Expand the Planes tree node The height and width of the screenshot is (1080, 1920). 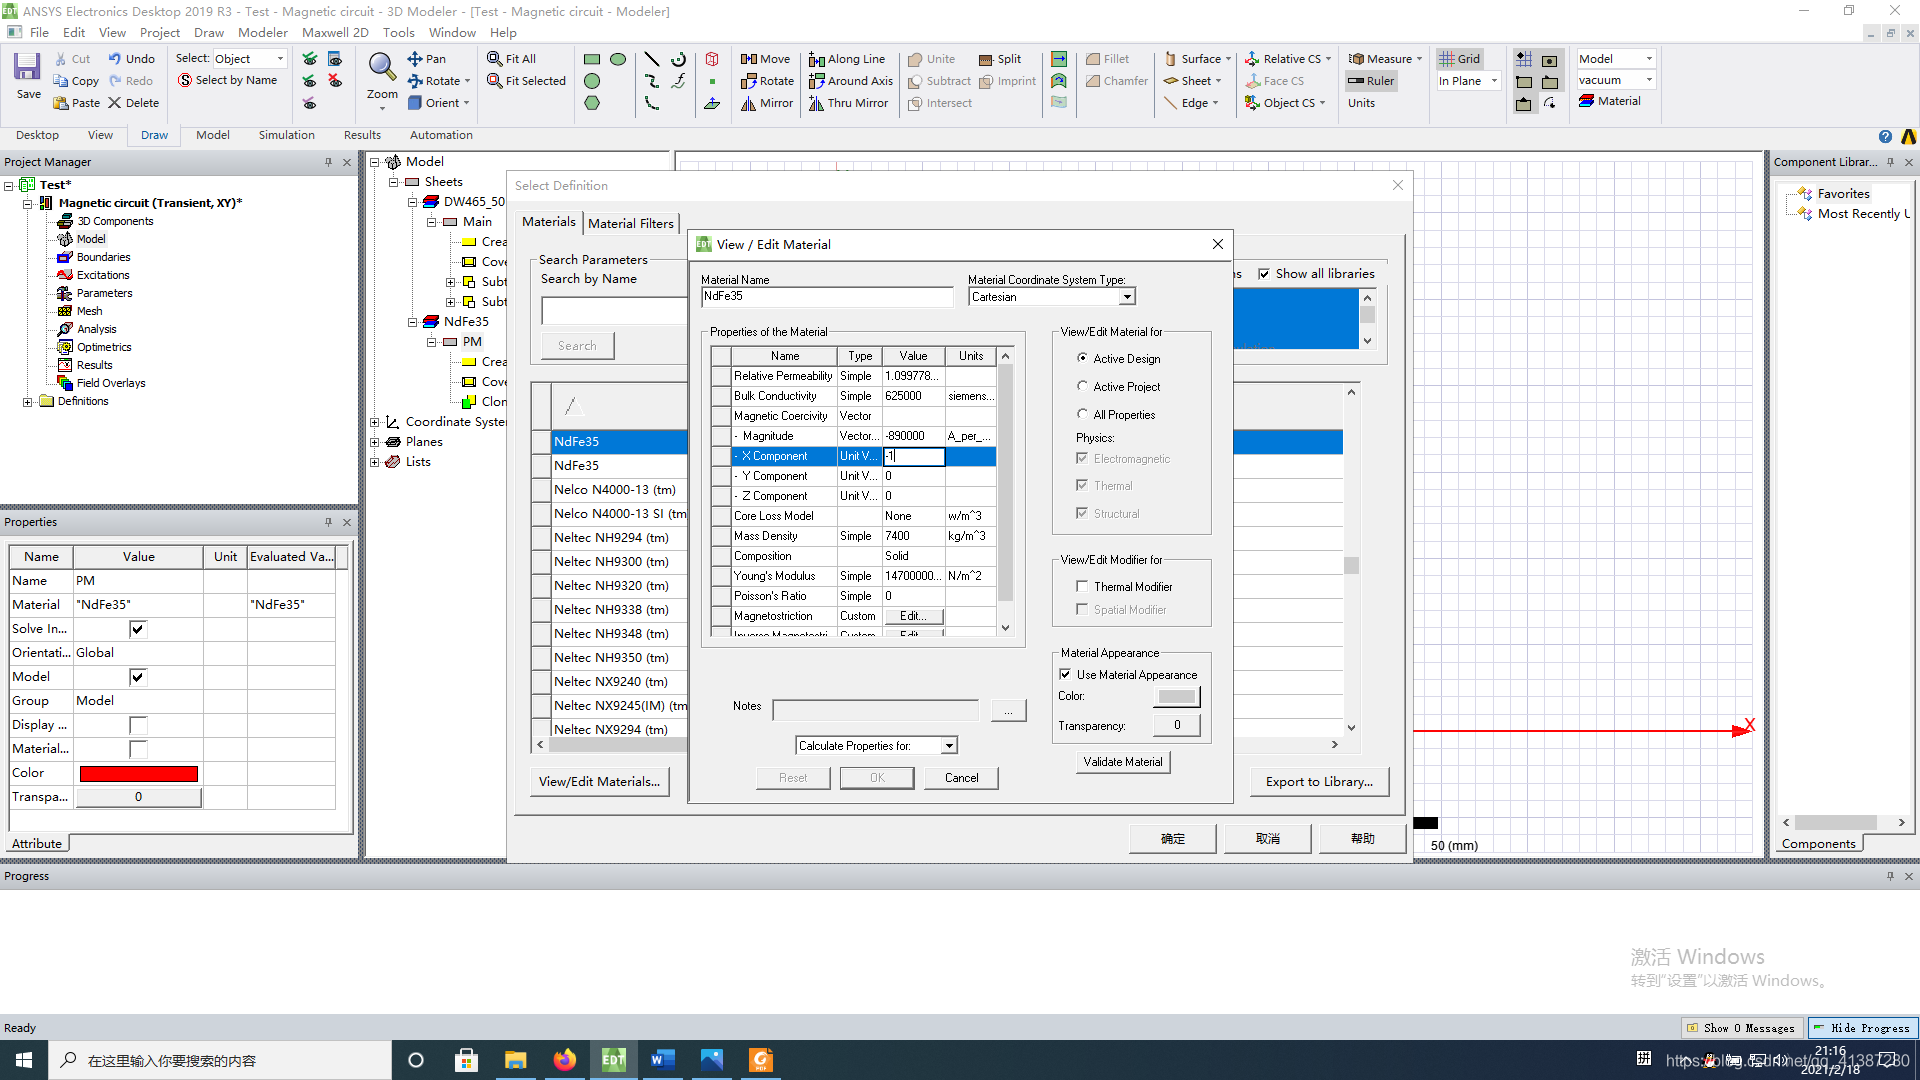(x=375, y=442)
